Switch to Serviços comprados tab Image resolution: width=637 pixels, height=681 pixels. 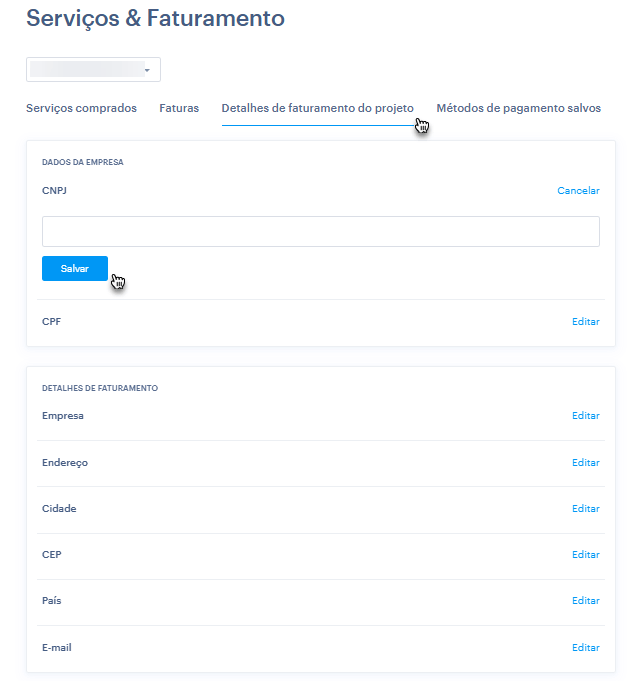(81, 108)
